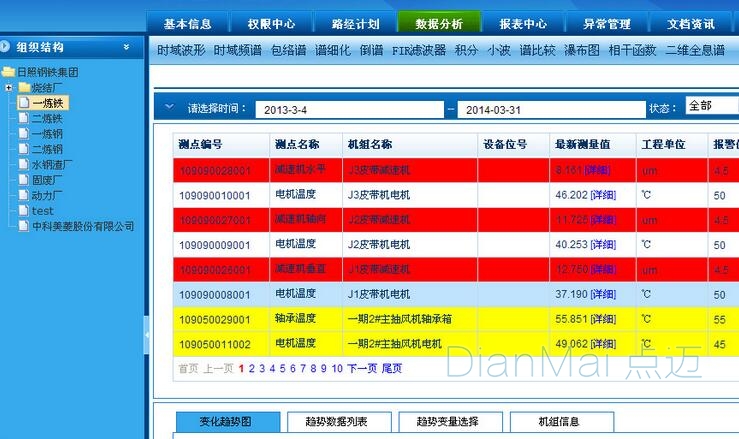Choose the 谱细化 submenu item
Image resolution: width=739 pixels, height=439 pixels.
pyautogui.click(x=333, y=50)
